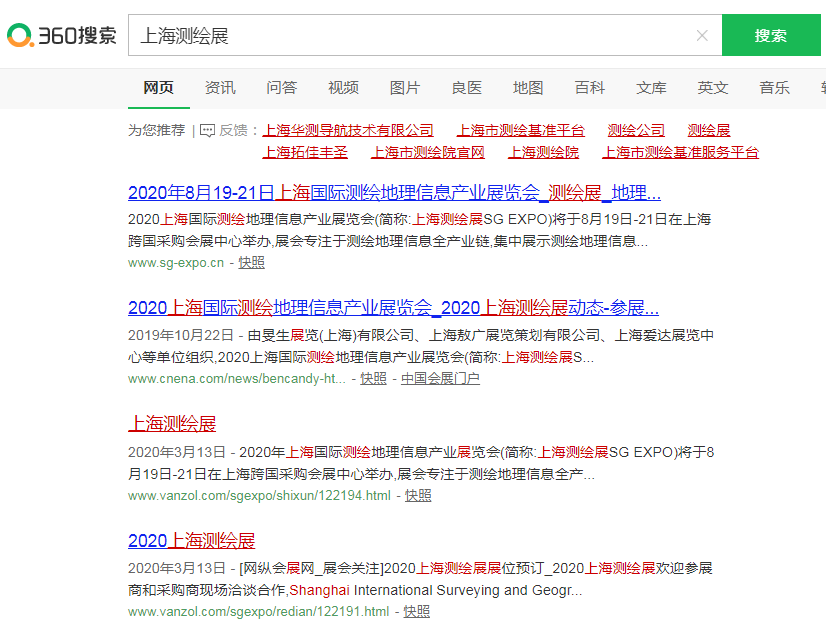
Task: Go to the 视频 tab
Action: click(343, 87)
